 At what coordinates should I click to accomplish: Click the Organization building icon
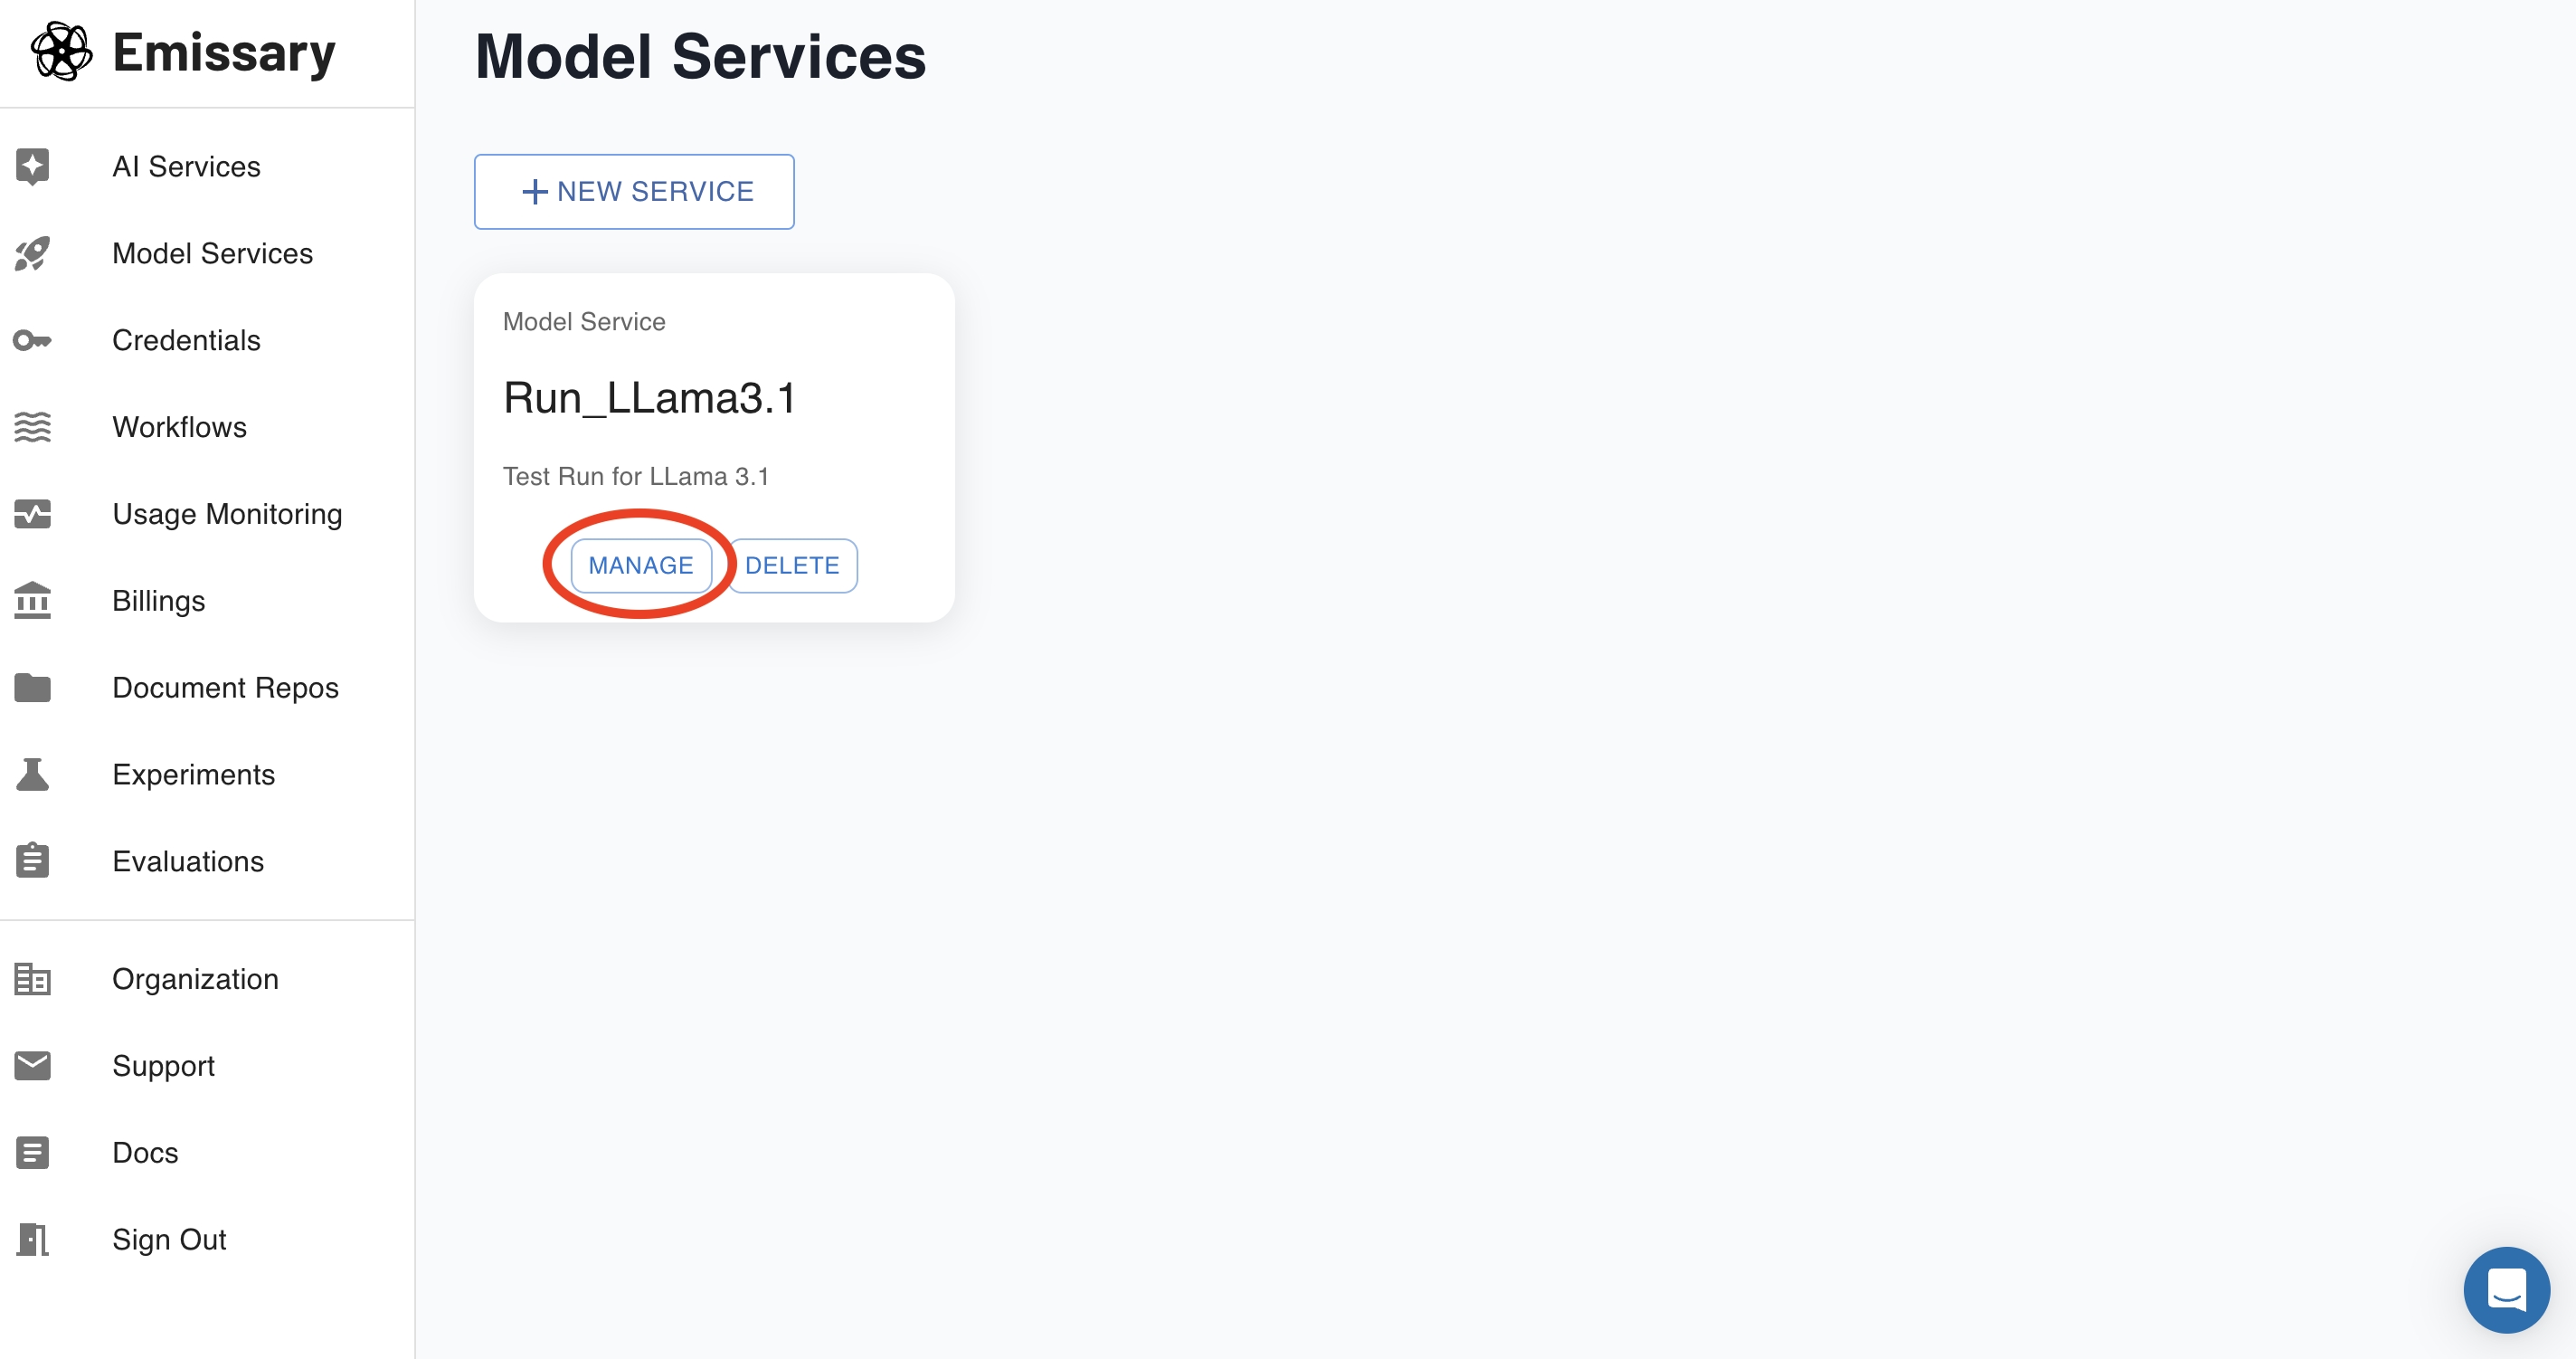tap(32, 978)
